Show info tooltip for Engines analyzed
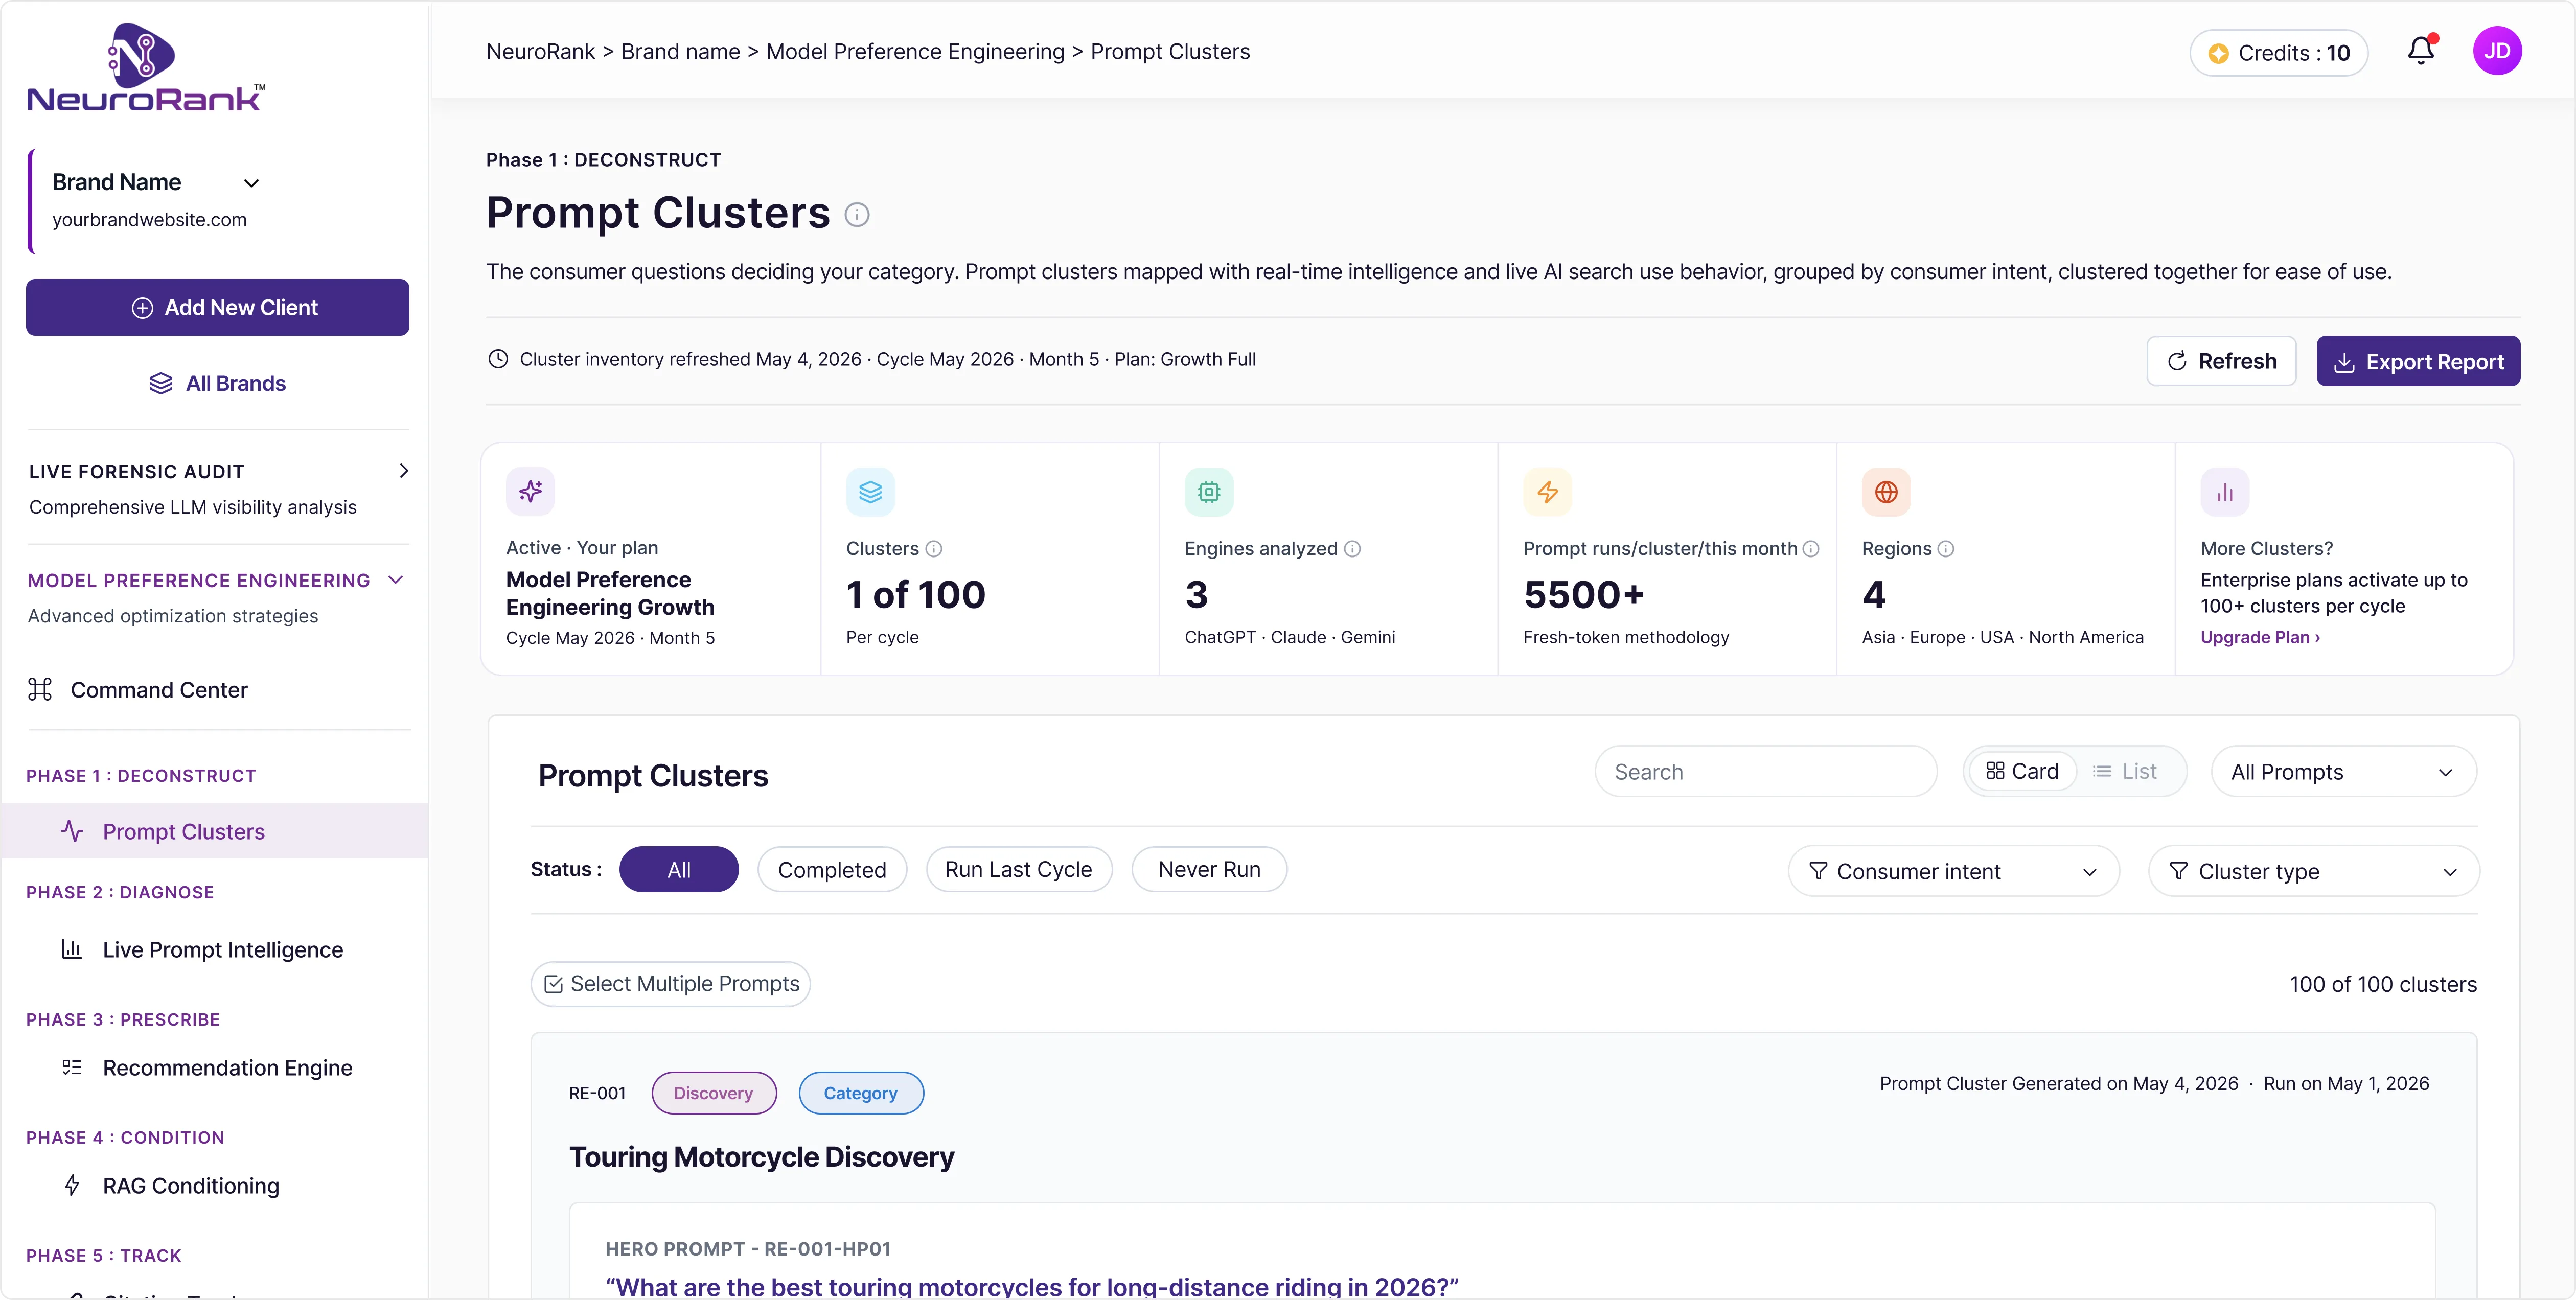The width and height of the screenshot is (2576, 1300). coord(1352,549)
